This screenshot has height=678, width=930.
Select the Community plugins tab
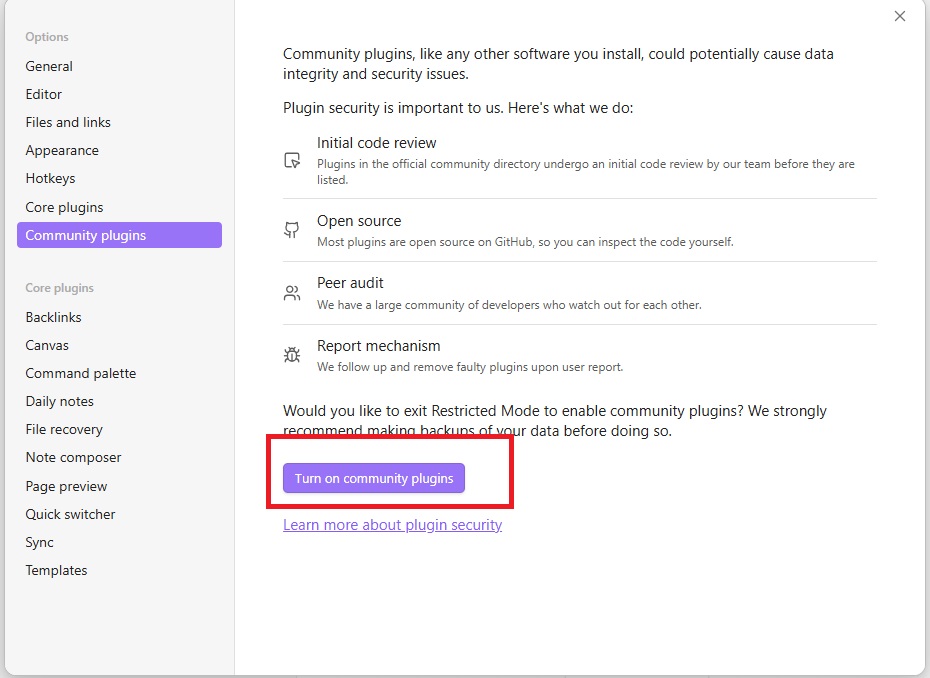click(x=86, y=235)
